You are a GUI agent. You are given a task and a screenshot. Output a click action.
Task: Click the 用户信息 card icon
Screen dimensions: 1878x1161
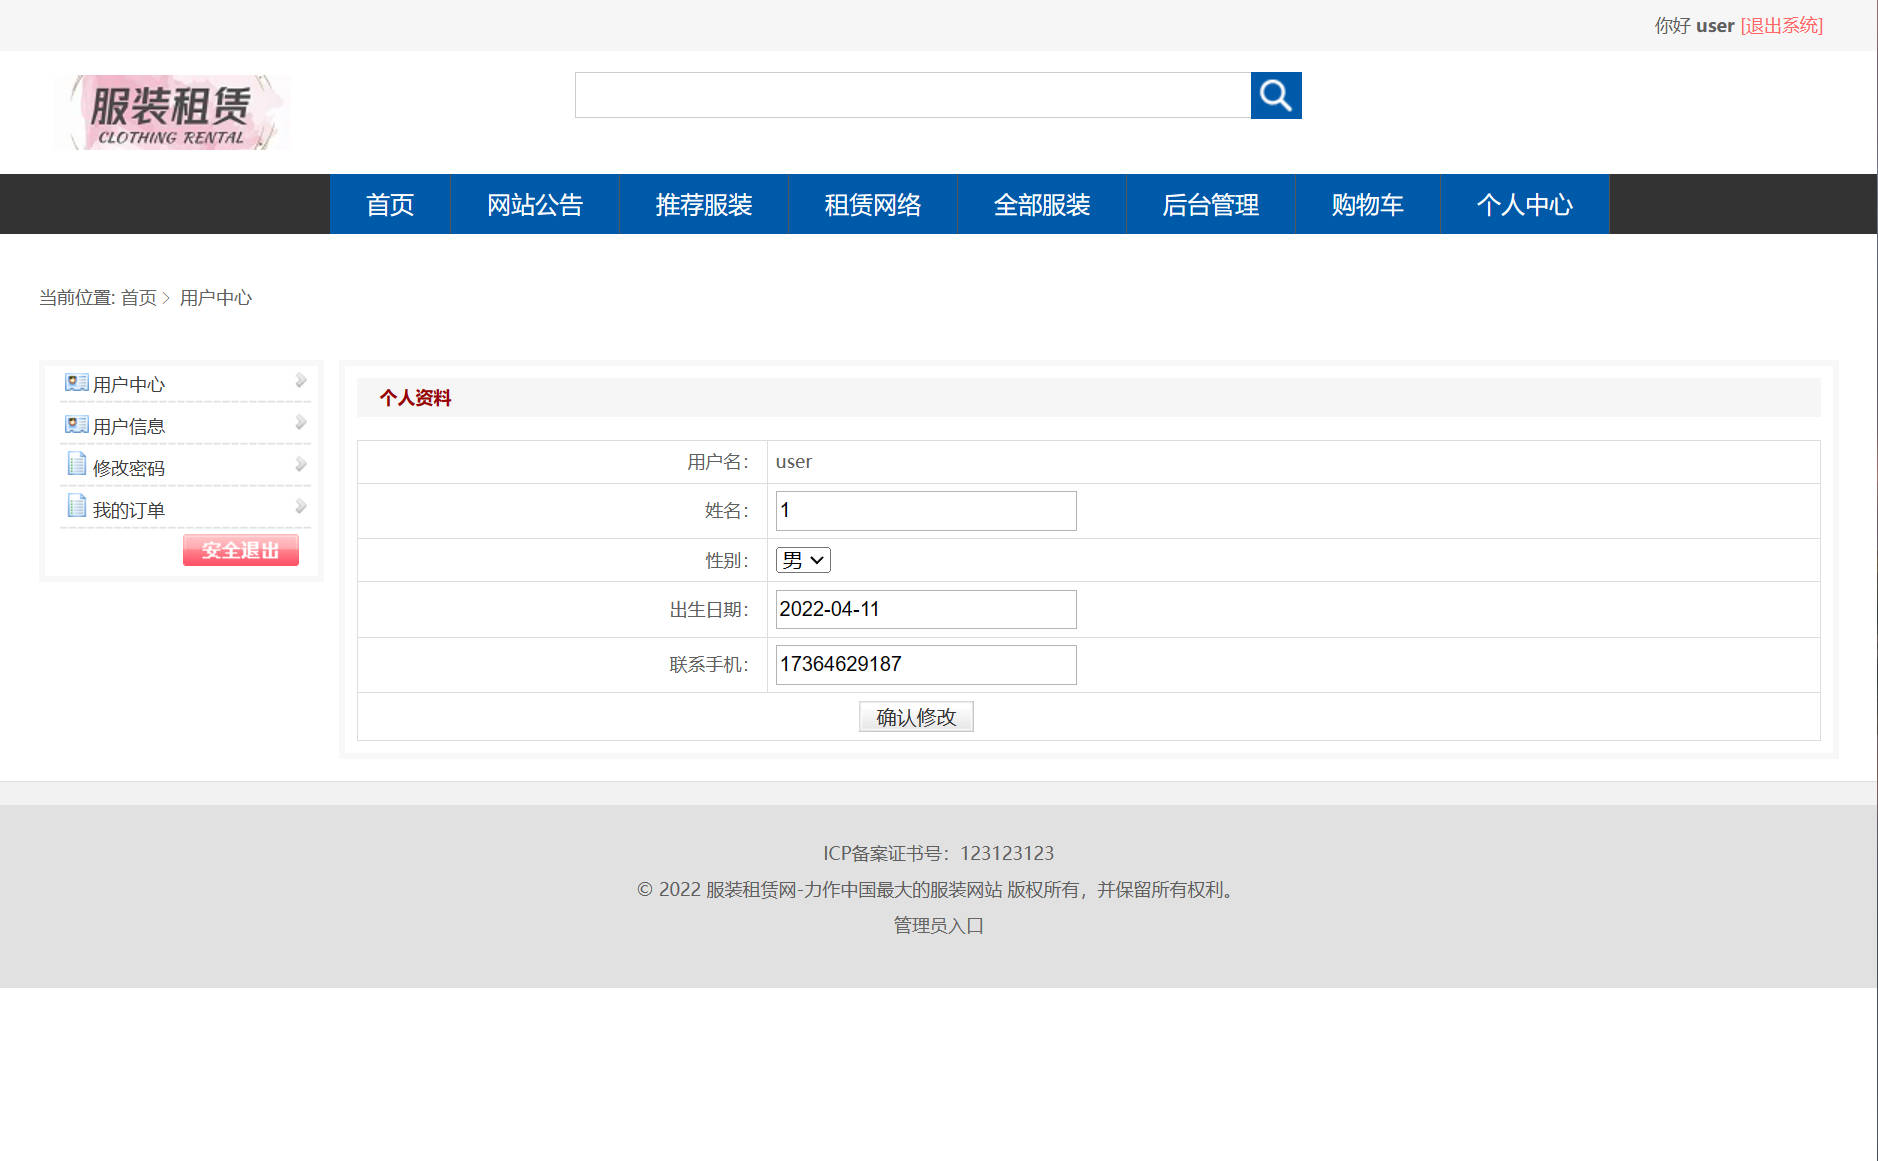(x=76, y=423)
